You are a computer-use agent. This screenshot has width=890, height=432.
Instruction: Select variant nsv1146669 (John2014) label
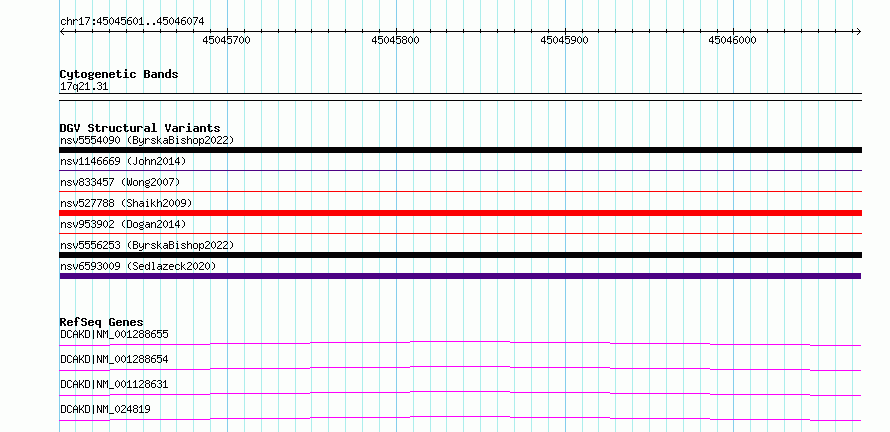[x=123, y=161]
